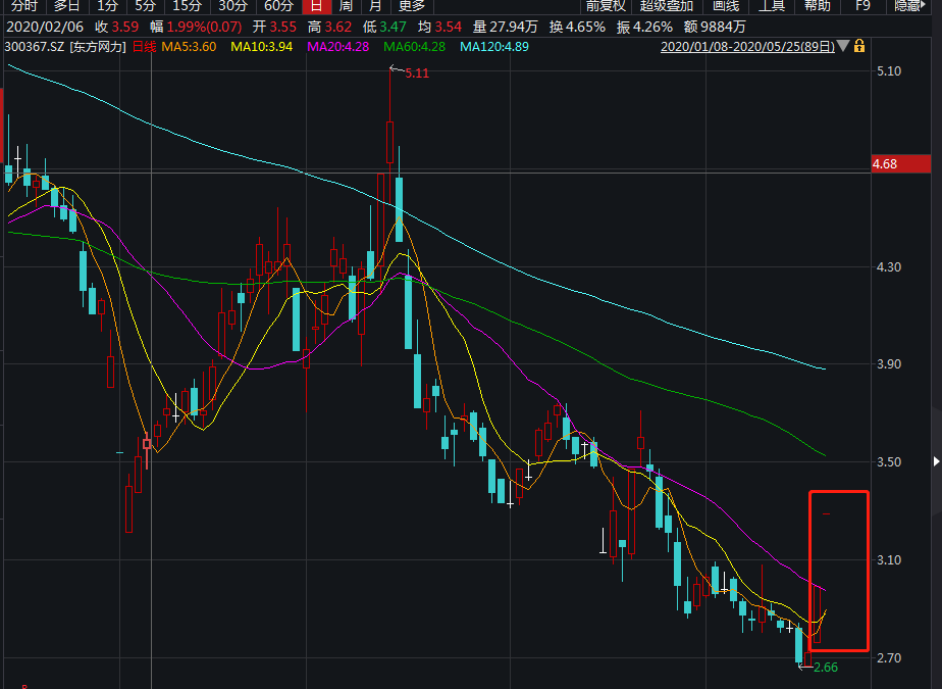The height and width of the screenshot is (689, 943).
Task: Switch to 月 monthly chart
Action: tap(374, 5)
